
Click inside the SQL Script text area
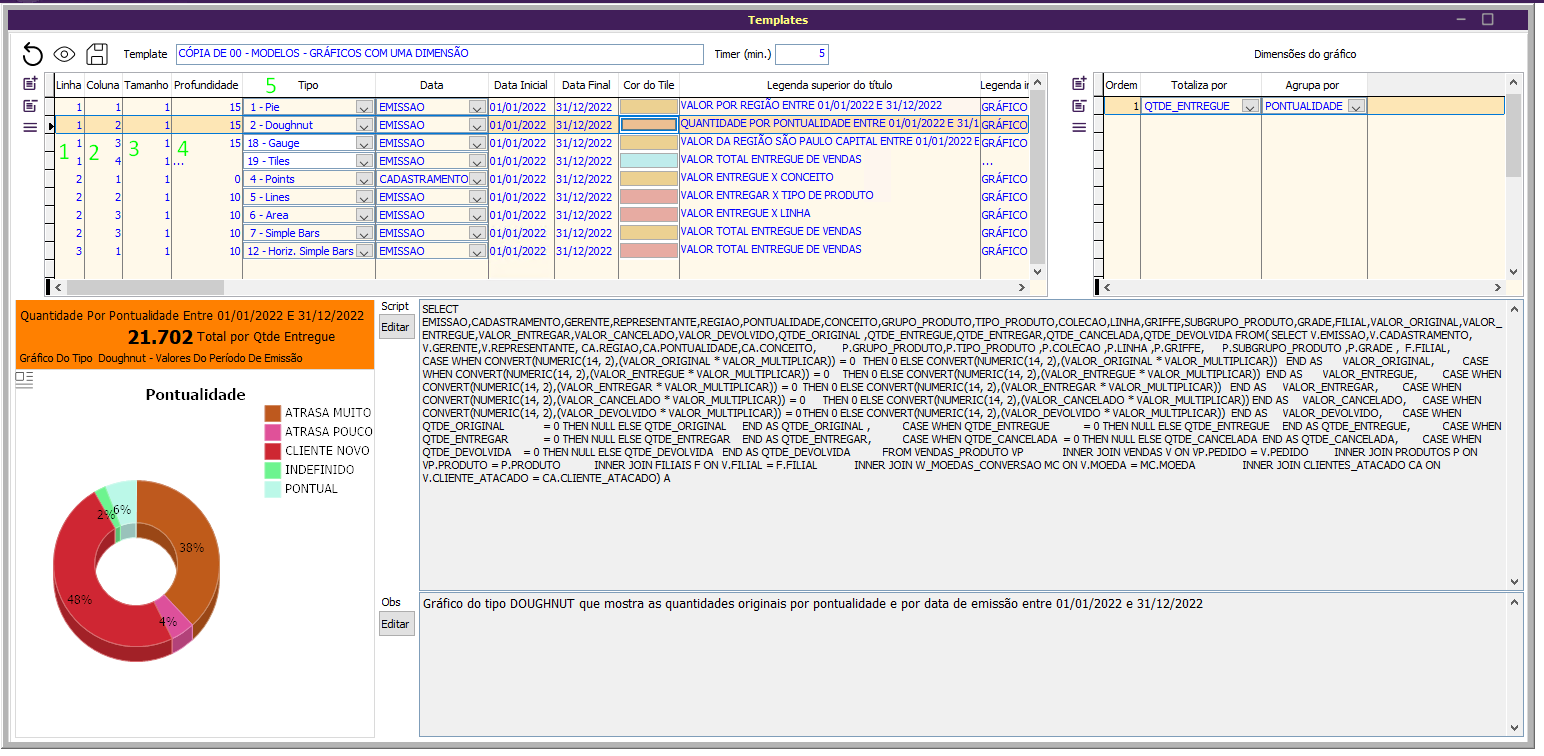point(963,445)
